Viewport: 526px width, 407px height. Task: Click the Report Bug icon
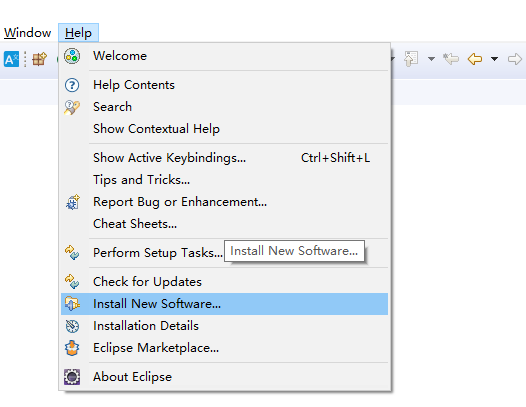click(73, 202)
